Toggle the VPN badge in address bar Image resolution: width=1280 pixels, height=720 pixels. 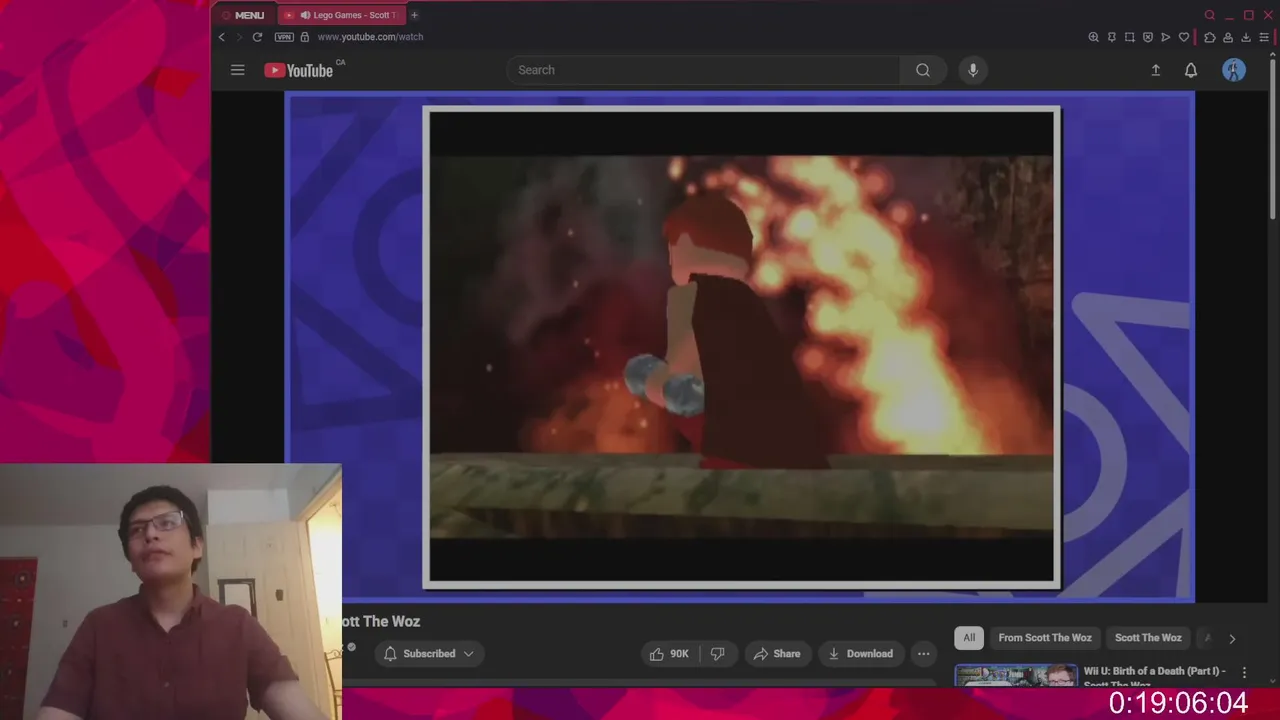tap(284, 37)
